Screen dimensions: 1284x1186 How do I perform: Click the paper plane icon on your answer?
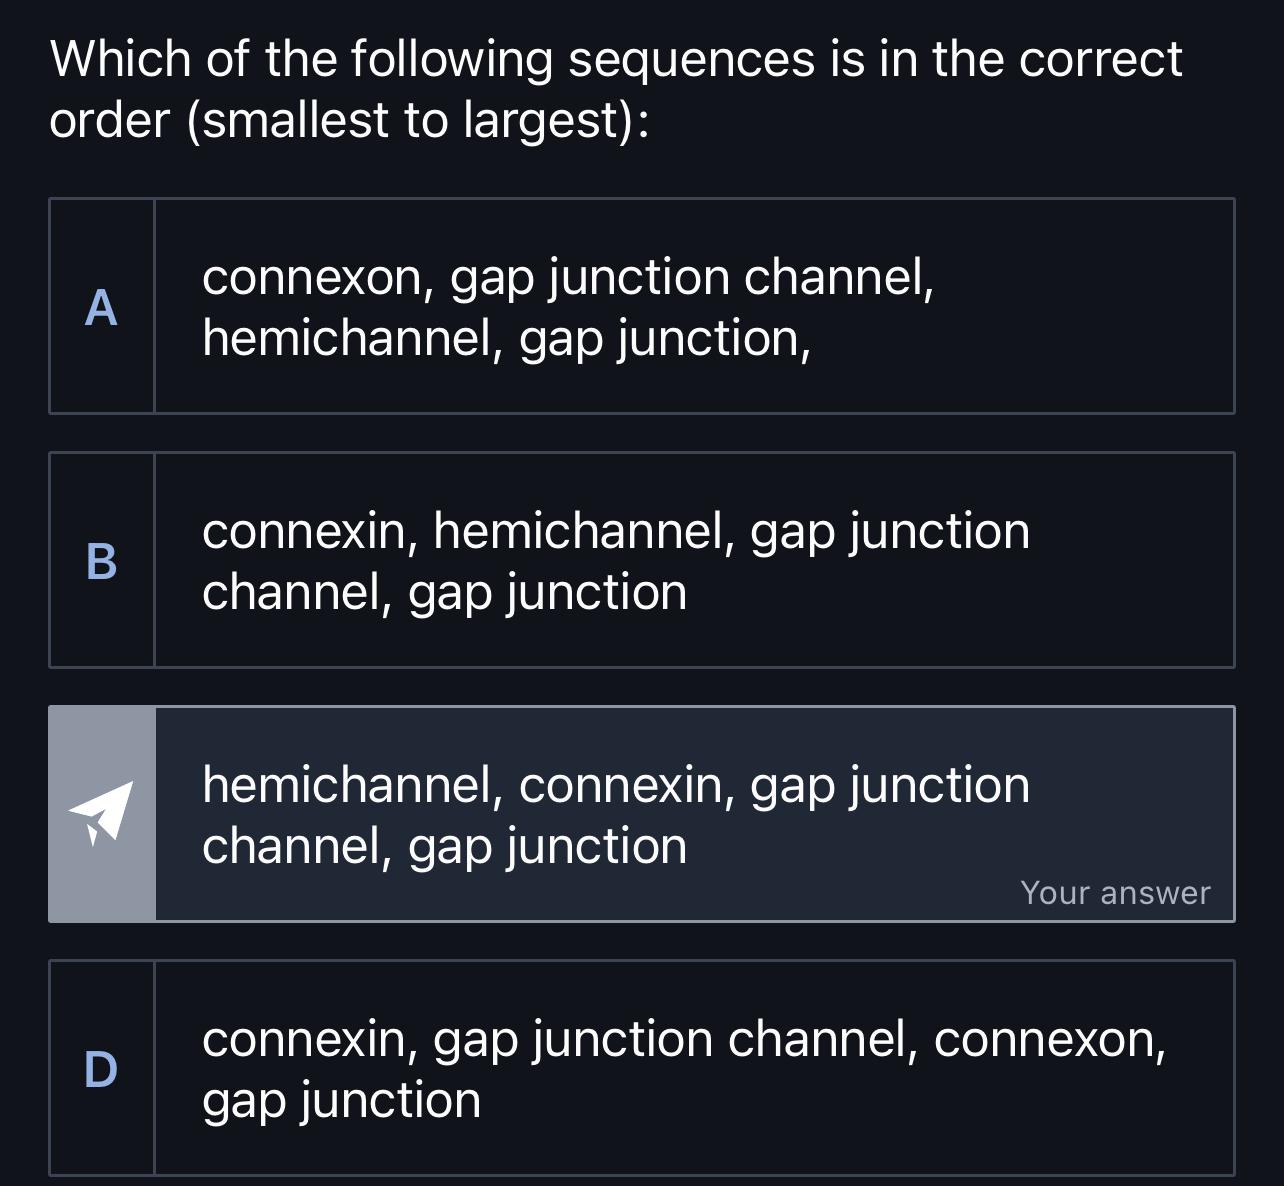coord(100,813)
